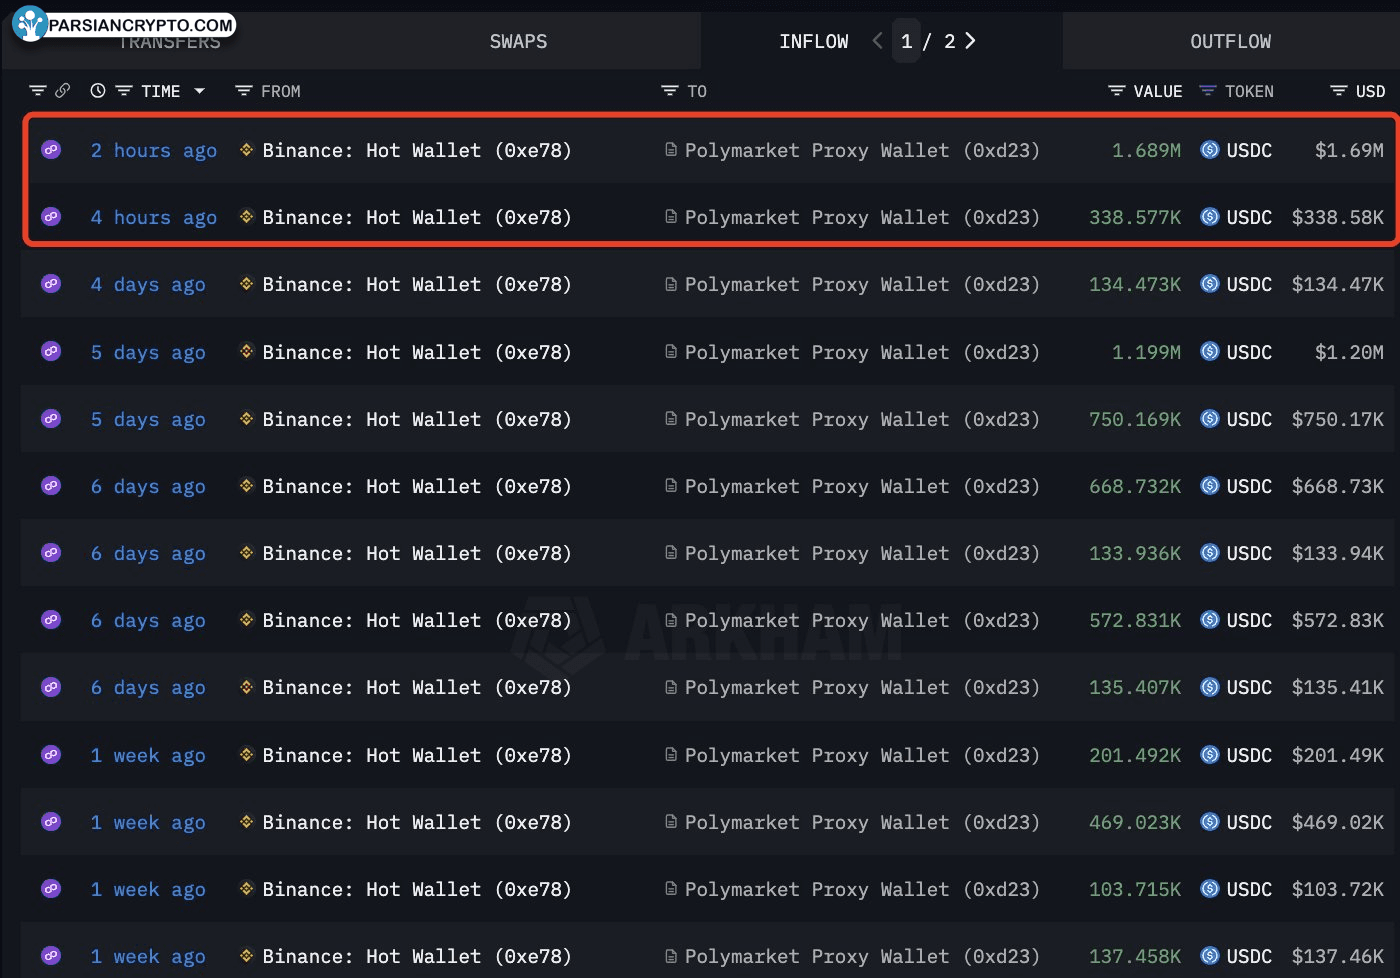
Task: Select the $750.17K USD cell
Action: click(x=1338, y=419)
